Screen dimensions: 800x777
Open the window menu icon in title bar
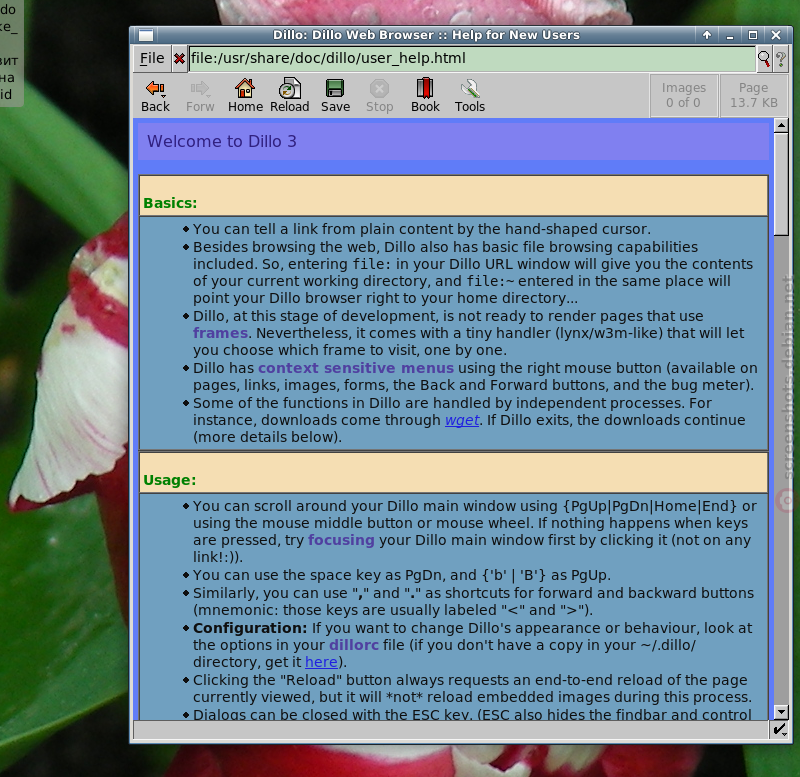146,35
